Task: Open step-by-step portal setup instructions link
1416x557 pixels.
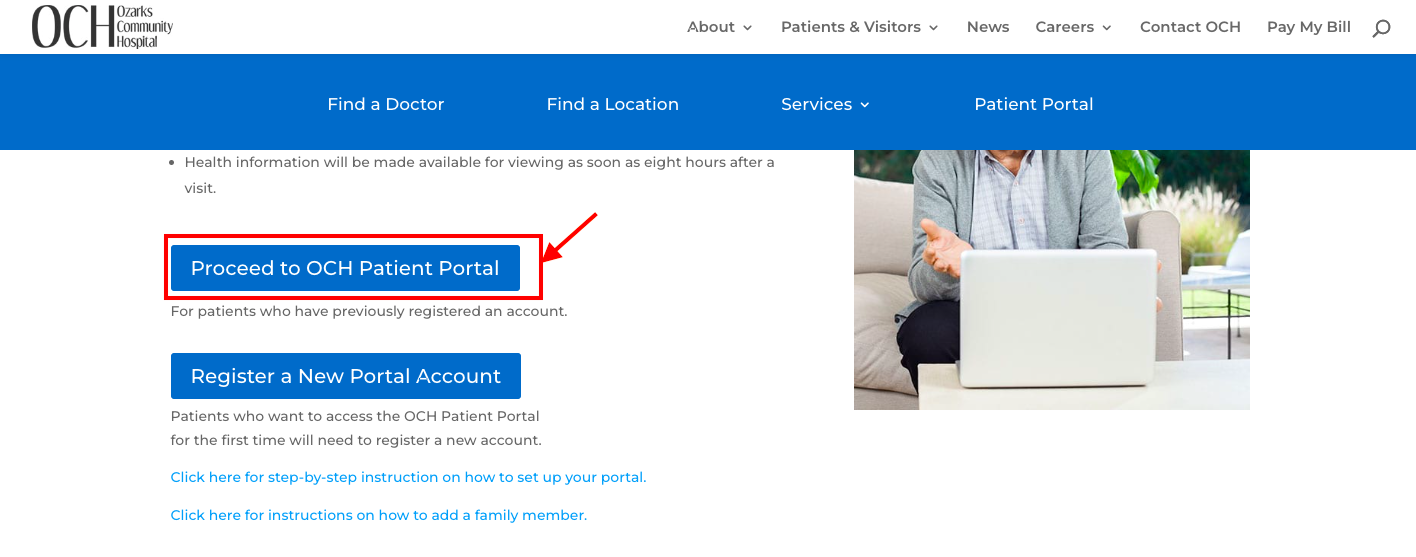Action: point(408,477)
